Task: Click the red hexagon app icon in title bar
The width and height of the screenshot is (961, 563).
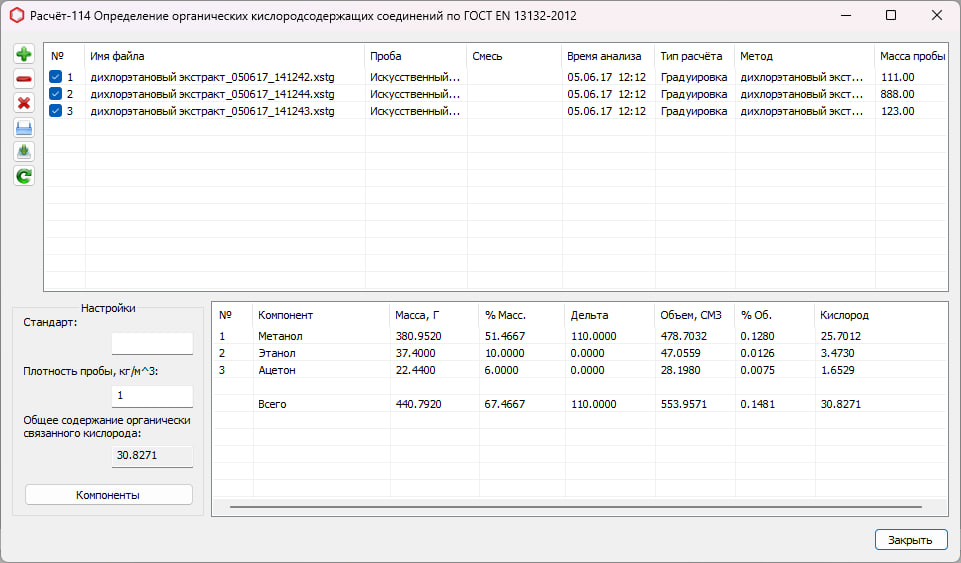Action: point(17,15)
